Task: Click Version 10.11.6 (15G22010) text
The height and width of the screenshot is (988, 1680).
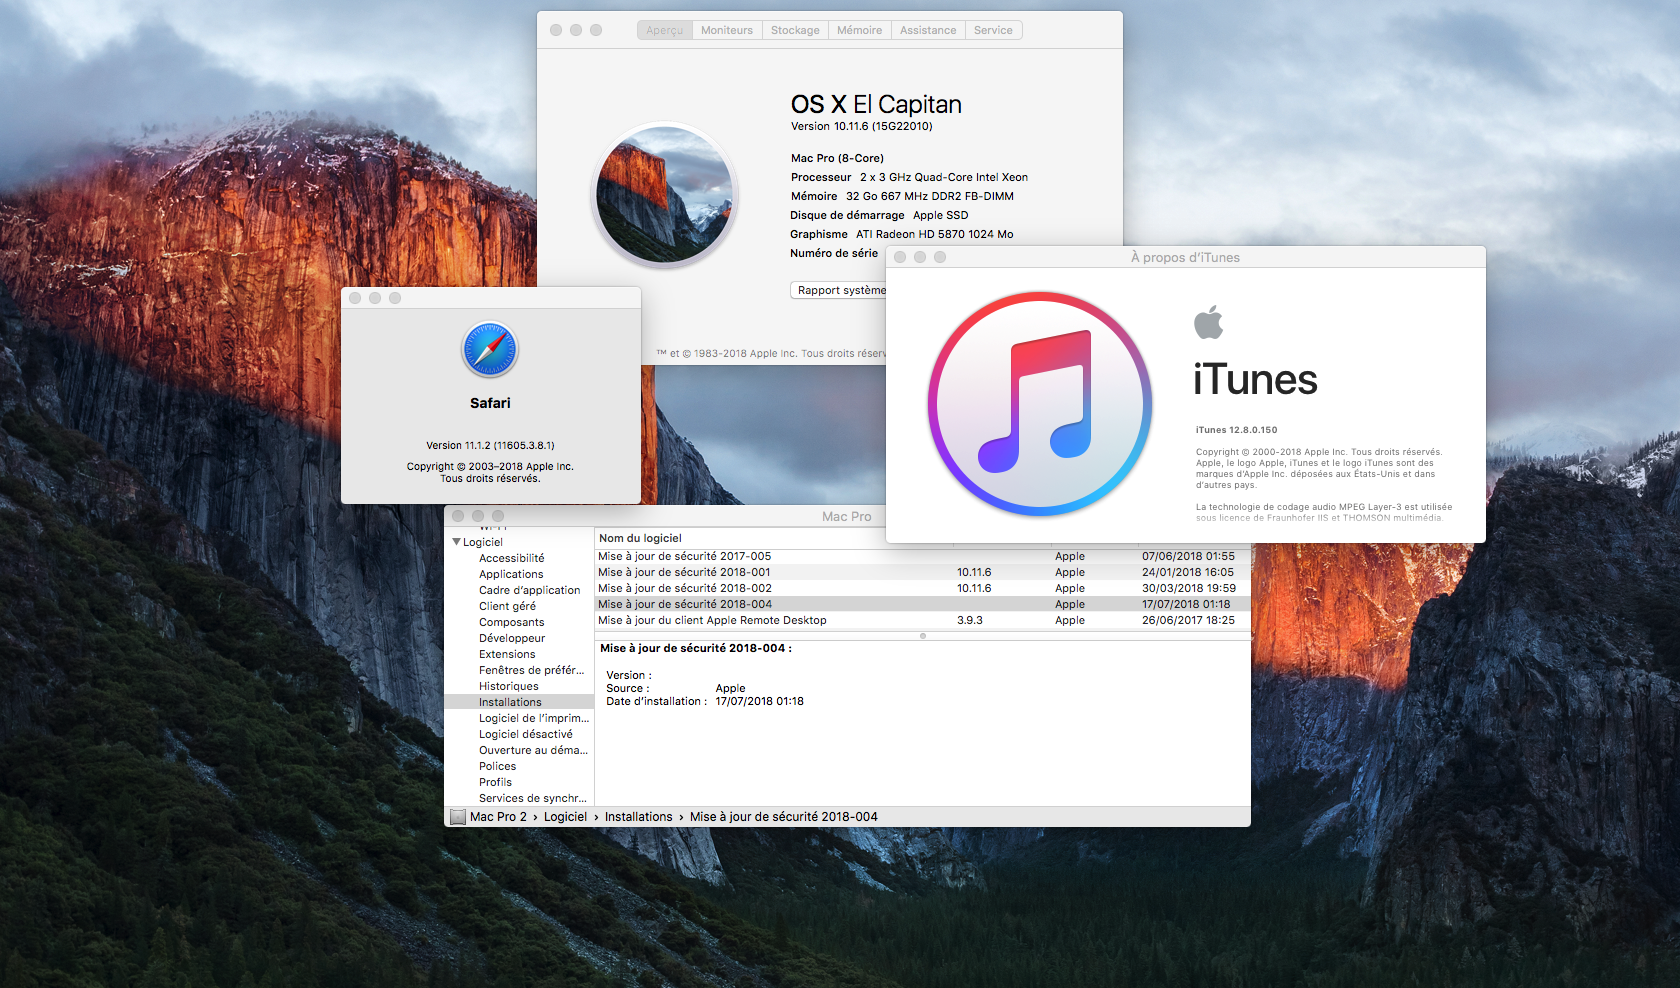Action: (862, 126)
